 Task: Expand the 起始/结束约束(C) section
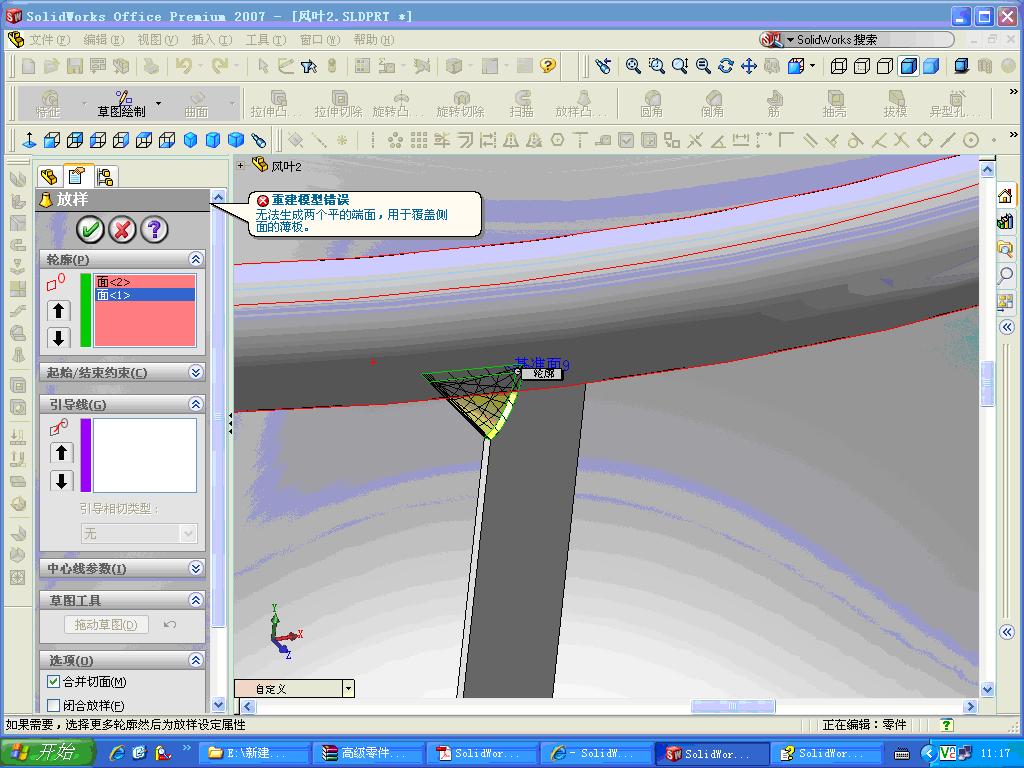coord(195,372)
